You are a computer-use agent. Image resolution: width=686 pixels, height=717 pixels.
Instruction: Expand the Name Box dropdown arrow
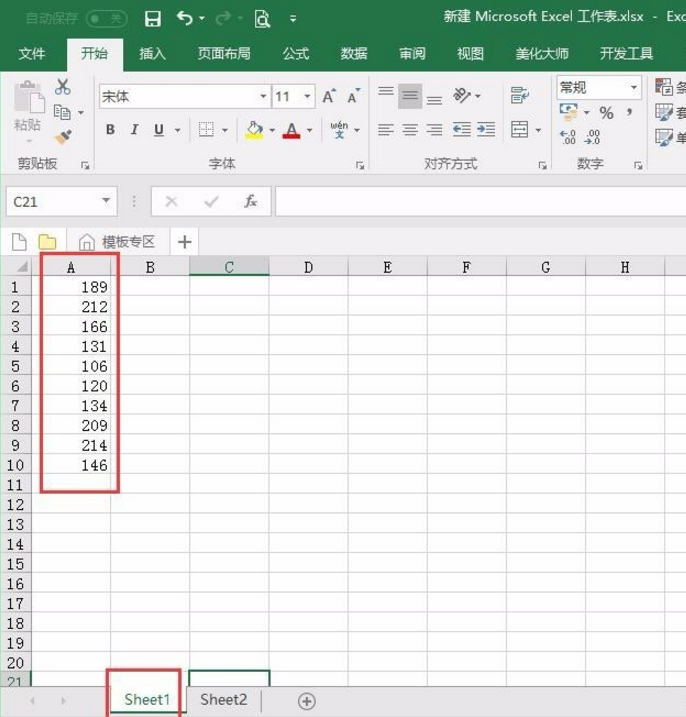click(x=106, y=201)
